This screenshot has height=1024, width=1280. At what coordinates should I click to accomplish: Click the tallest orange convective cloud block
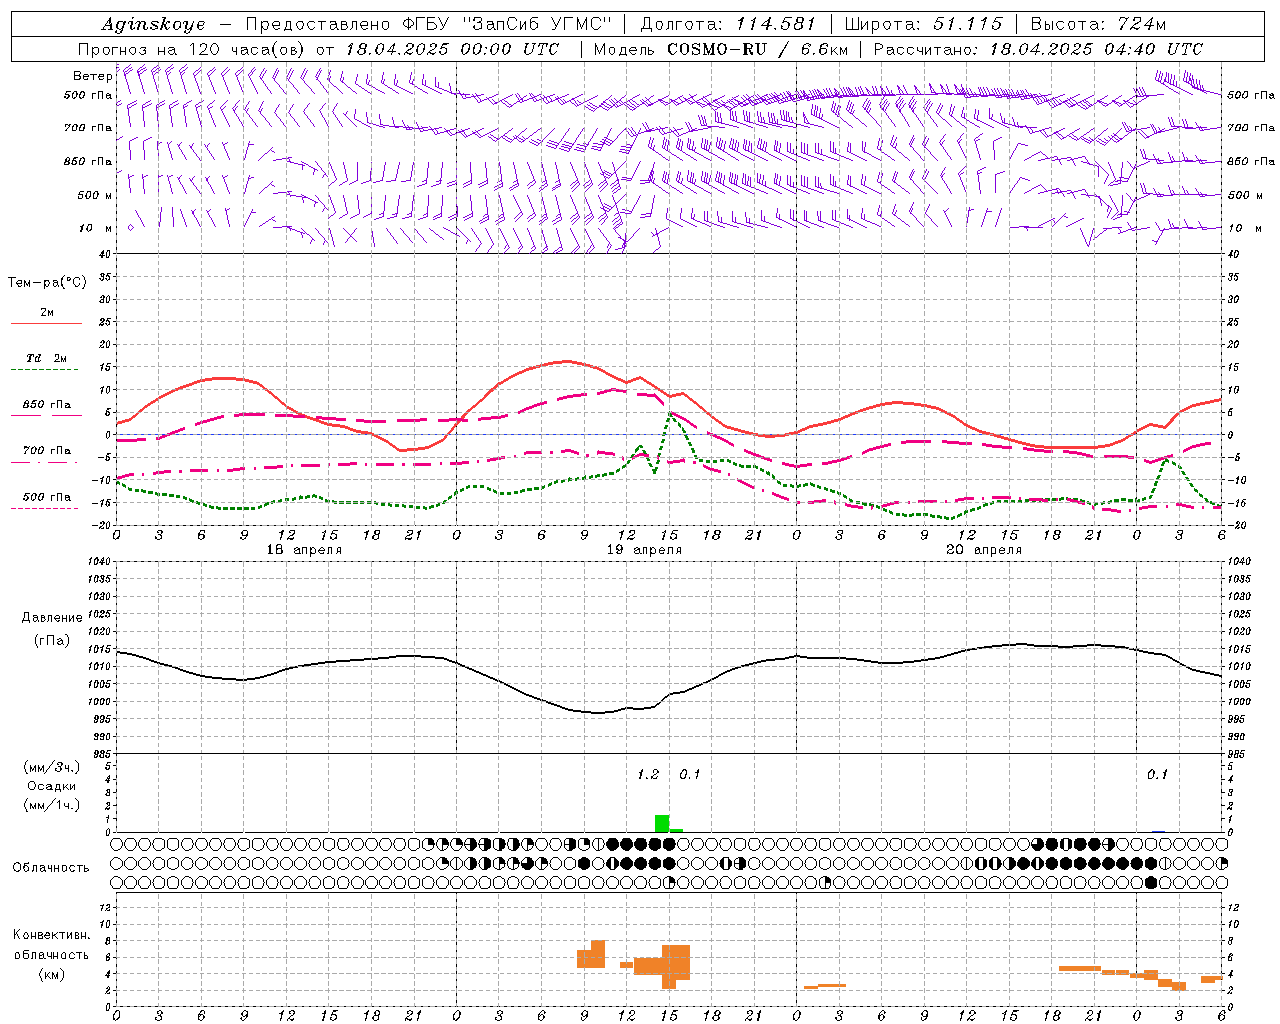676,966
